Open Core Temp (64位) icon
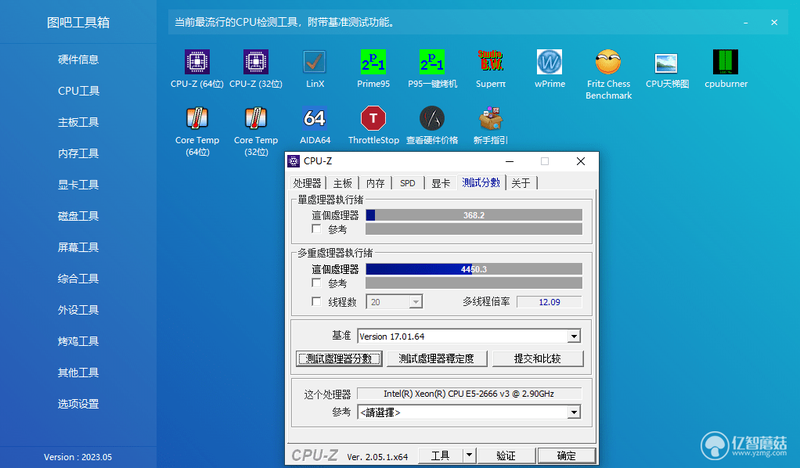 tap(197, 118)
